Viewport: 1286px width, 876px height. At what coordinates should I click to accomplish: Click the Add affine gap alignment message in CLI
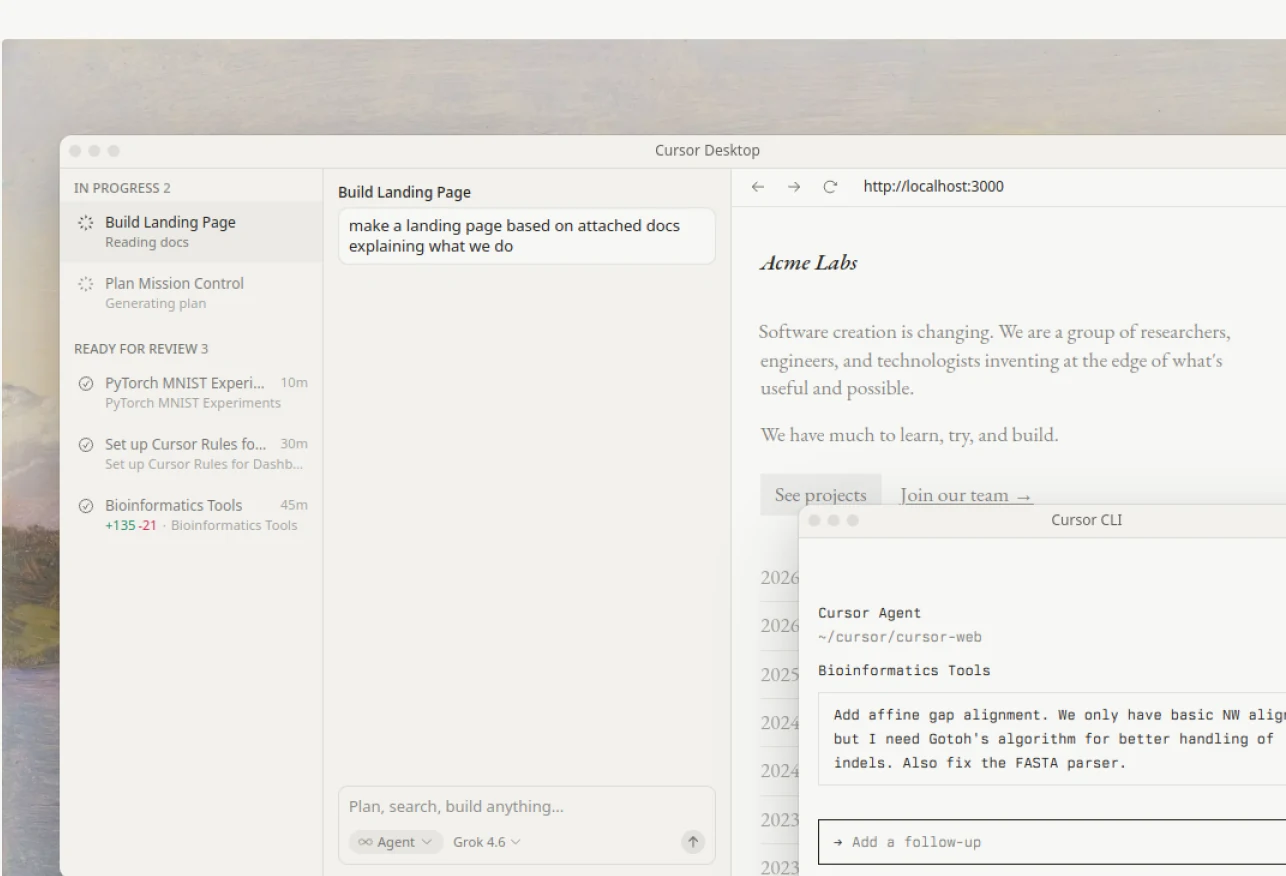[1052, 739]
